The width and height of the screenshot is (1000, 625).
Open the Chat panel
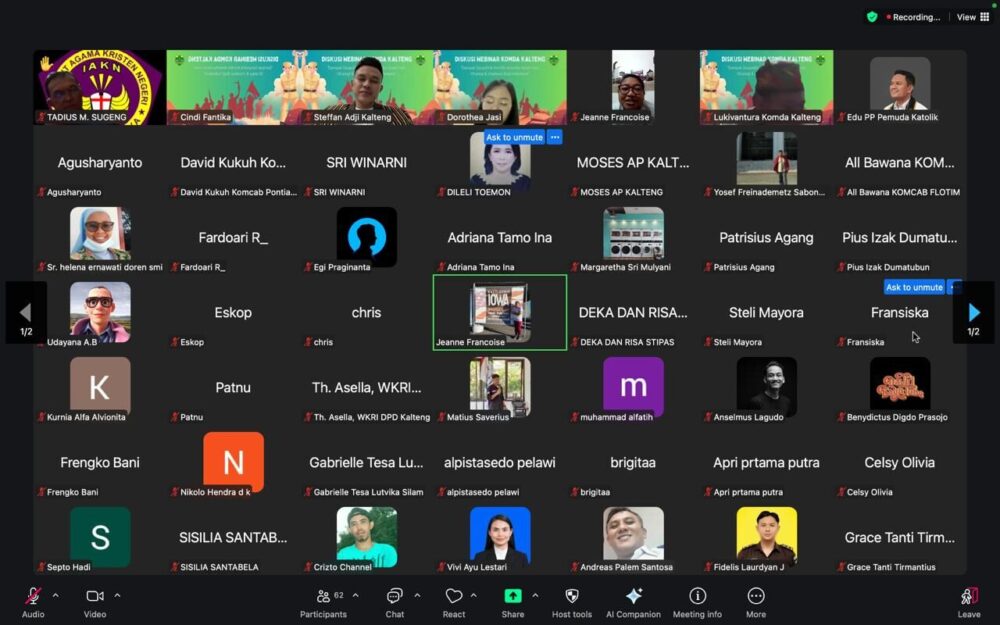click(395, 597)
